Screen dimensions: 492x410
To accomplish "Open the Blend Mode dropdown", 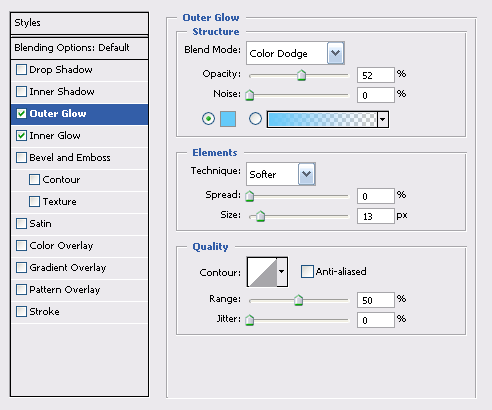I will (x=295, y=53).
